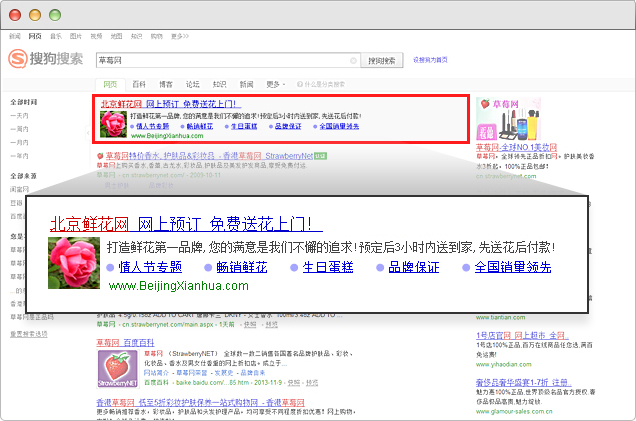Click the rose thumbnail in enlarged ad
636x421 pixels.
point(73,265)
